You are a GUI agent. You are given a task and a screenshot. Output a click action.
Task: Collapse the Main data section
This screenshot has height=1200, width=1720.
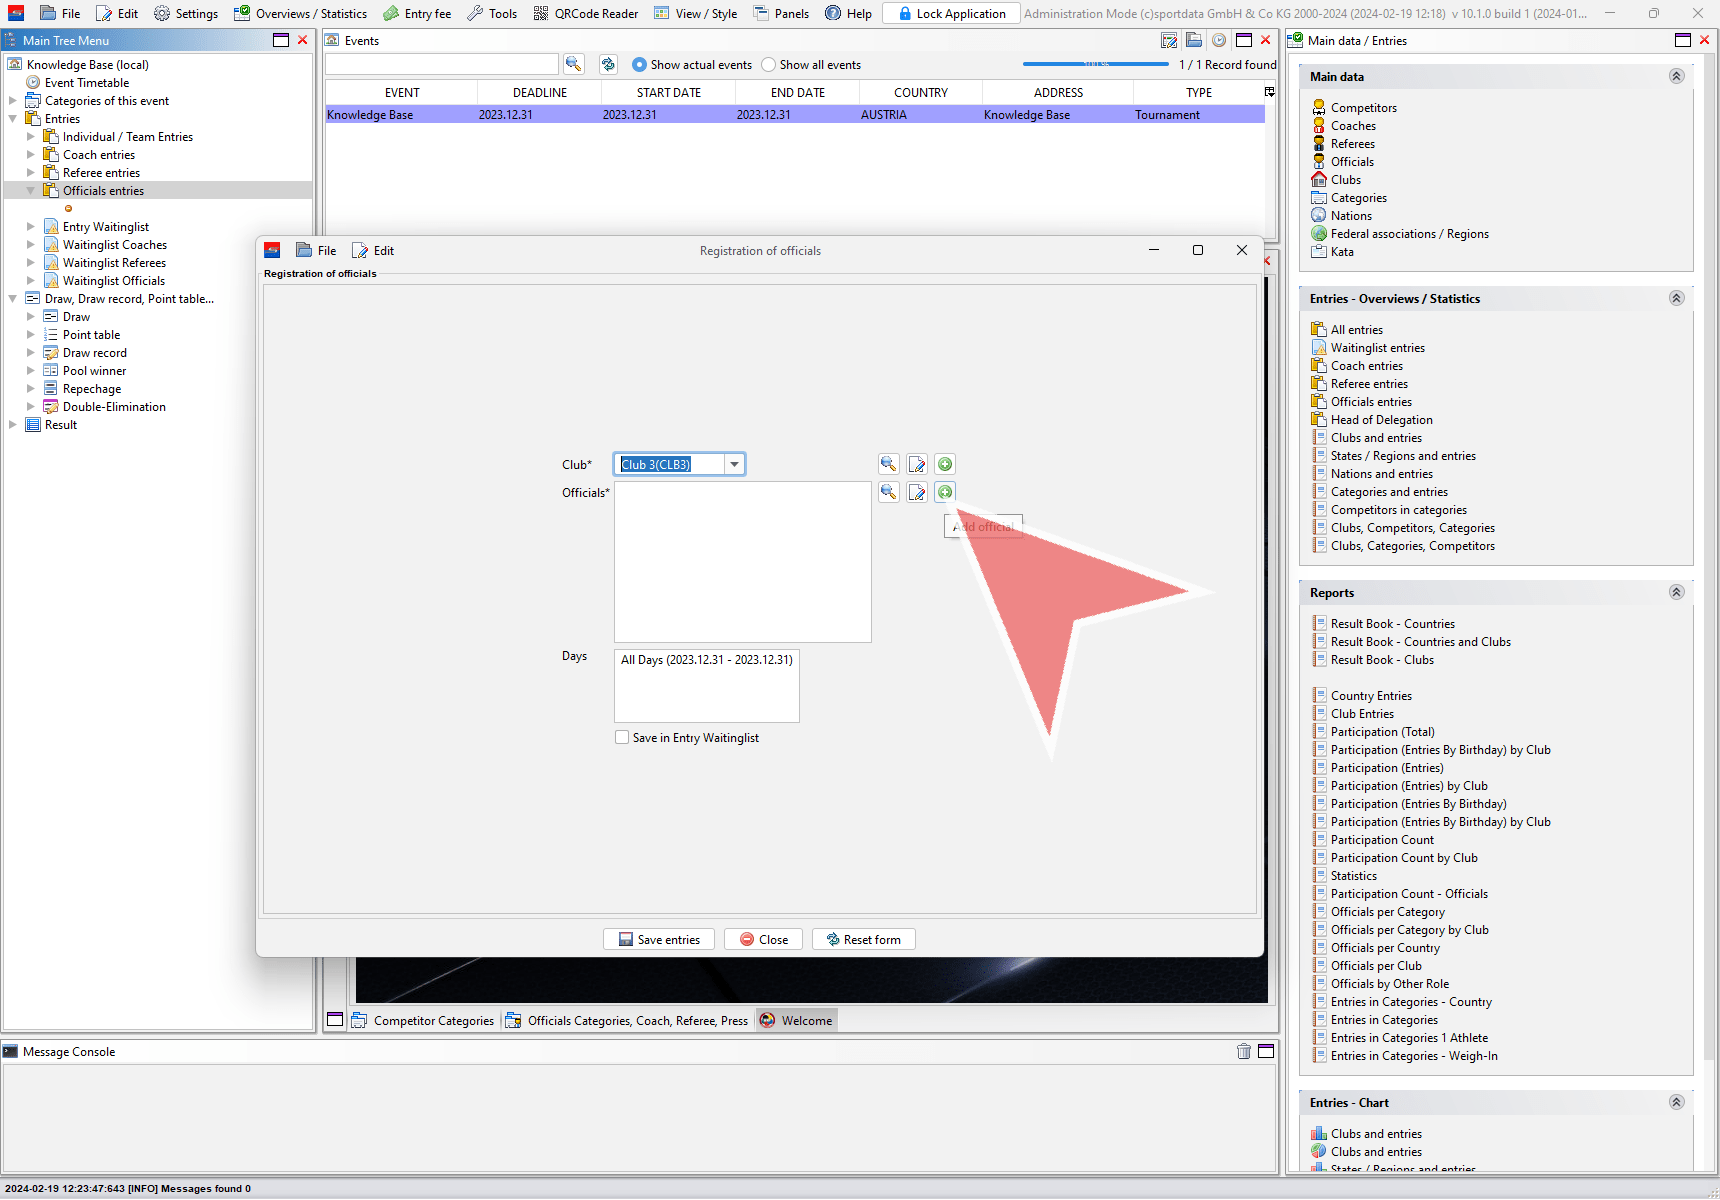pyautogui.click(x=1677, y=76)
